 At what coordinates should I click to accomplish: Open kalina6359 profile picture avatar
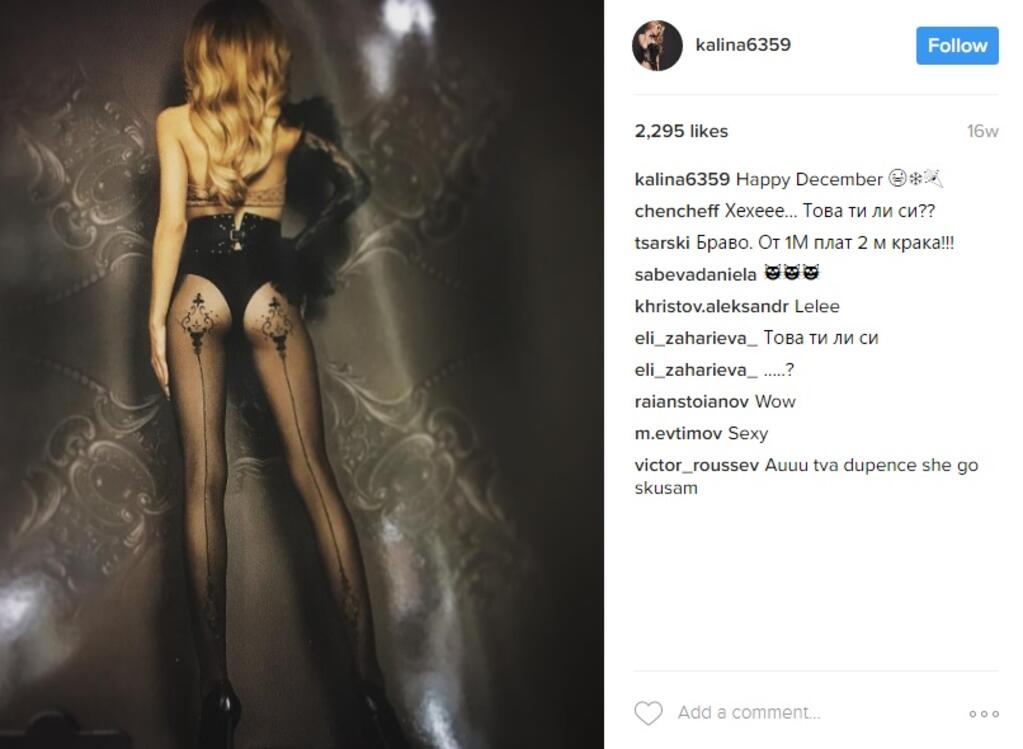tap(657, 45)
